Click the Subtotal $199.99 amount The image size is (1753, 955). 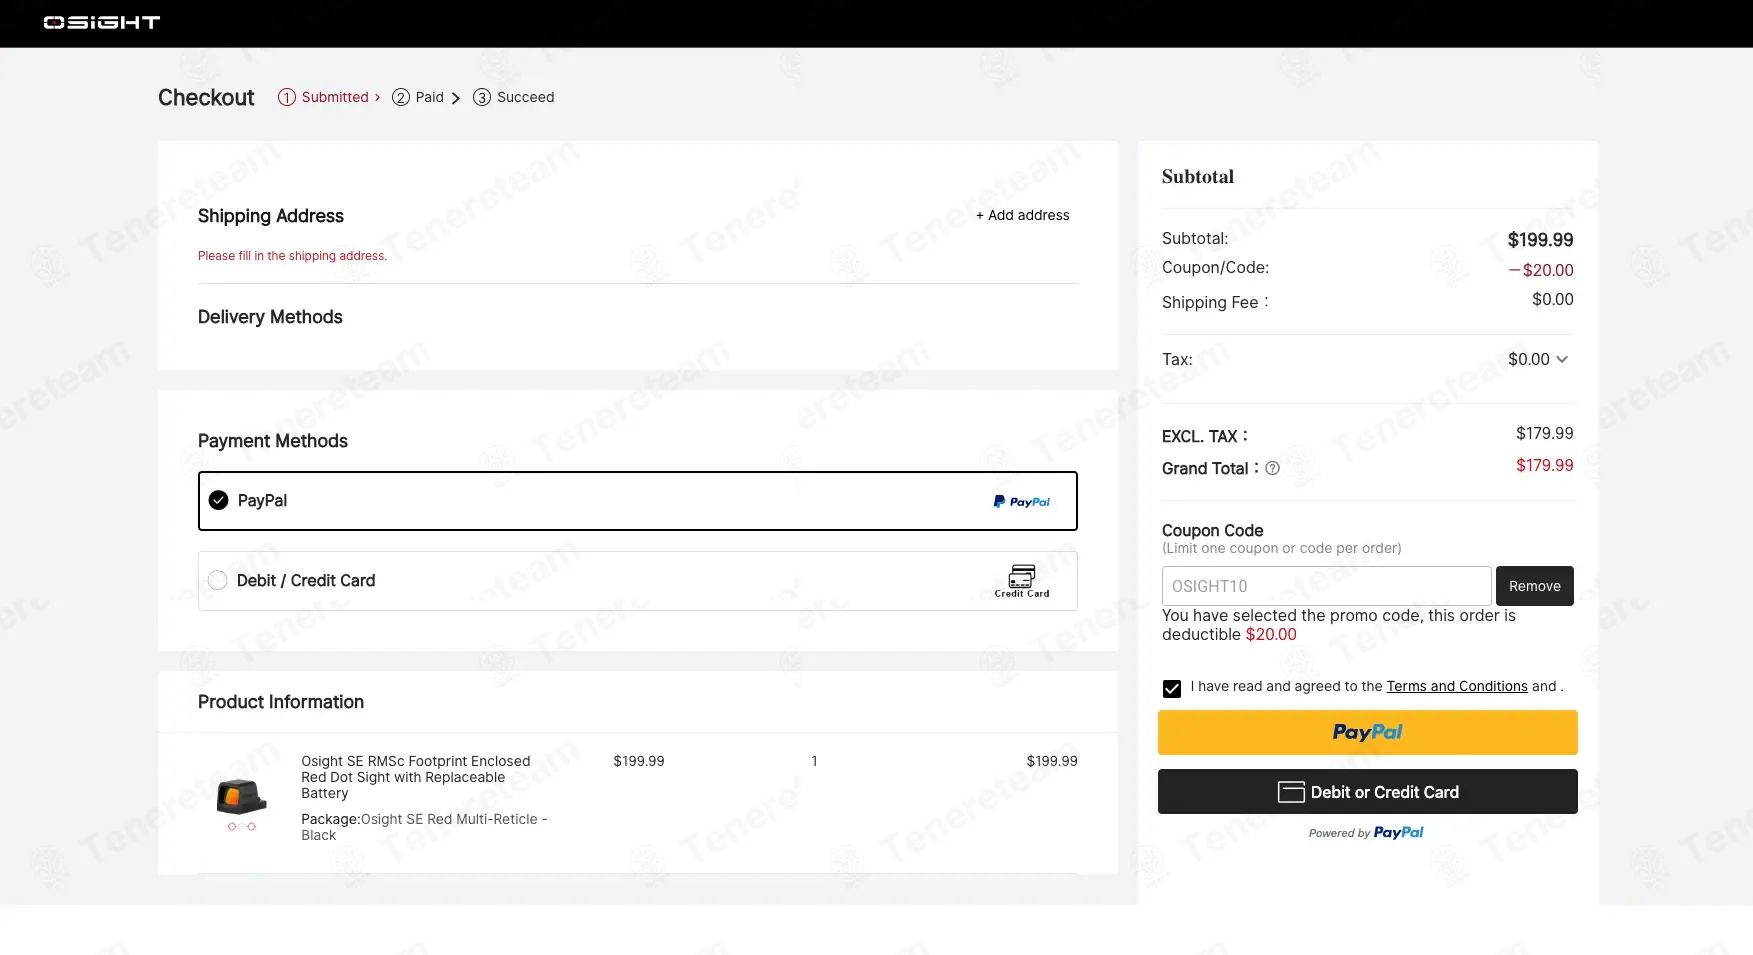[1540, 240]
